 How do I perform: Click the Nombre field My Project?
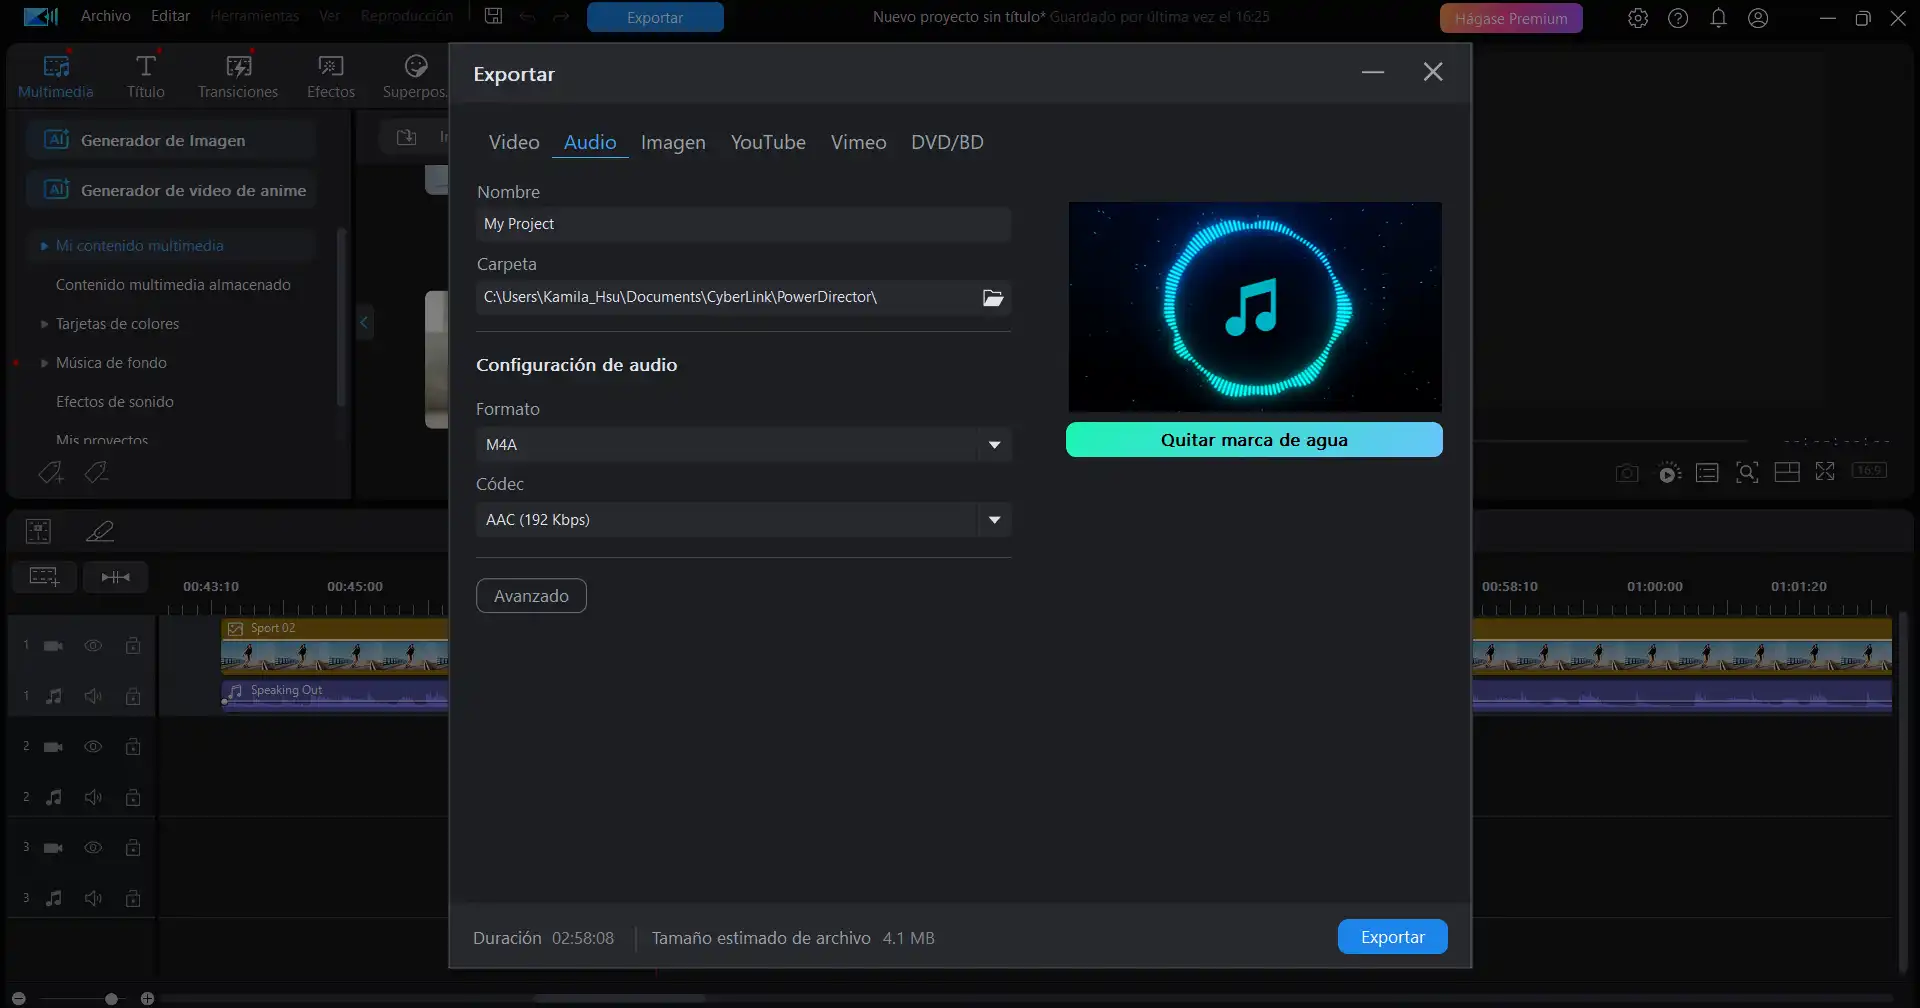point(744,224)
